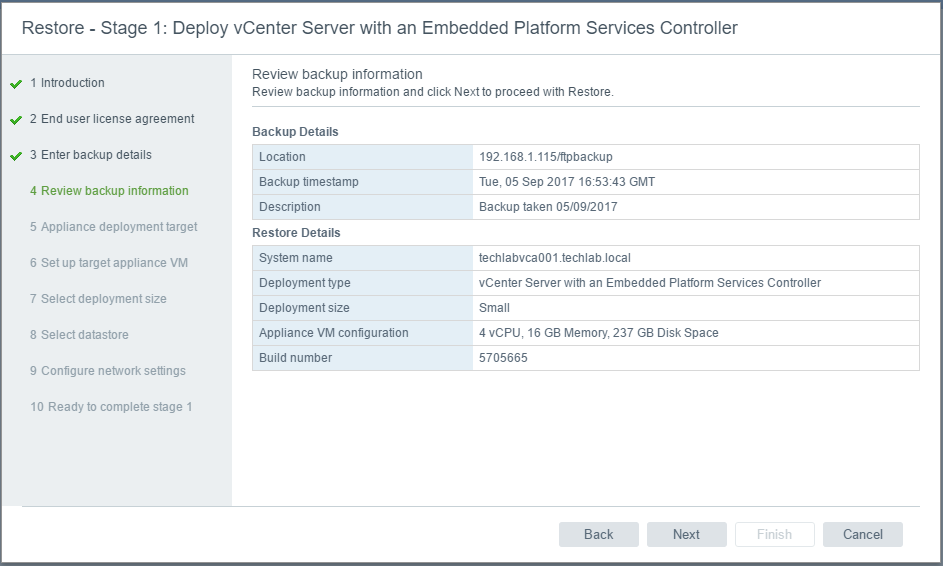The image size is (943, 566).
Task: Select step 7 Select deployment size
Action: [98, 299]
